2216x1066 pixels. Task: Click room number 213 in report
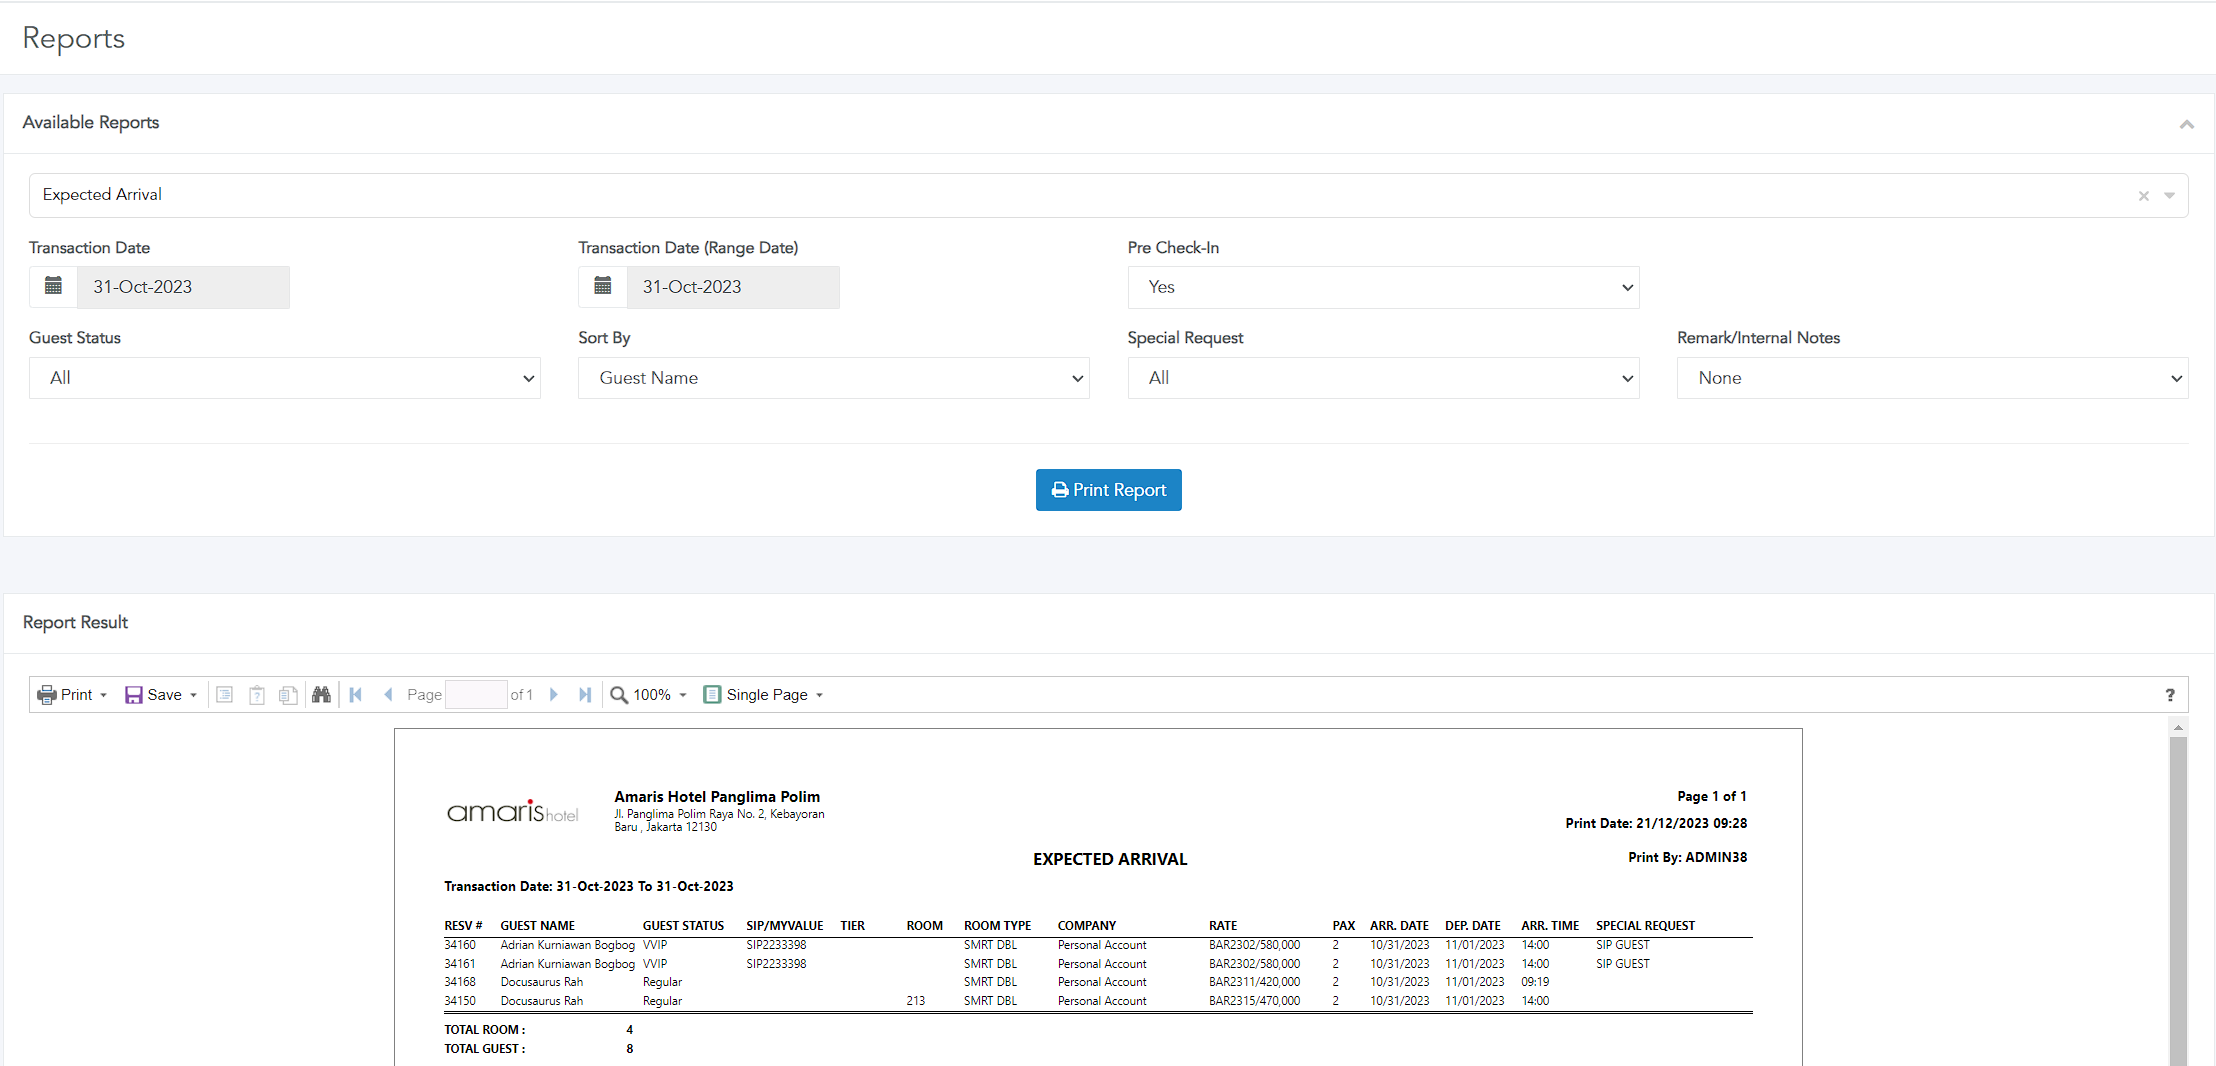click(x=916, y=1001)
